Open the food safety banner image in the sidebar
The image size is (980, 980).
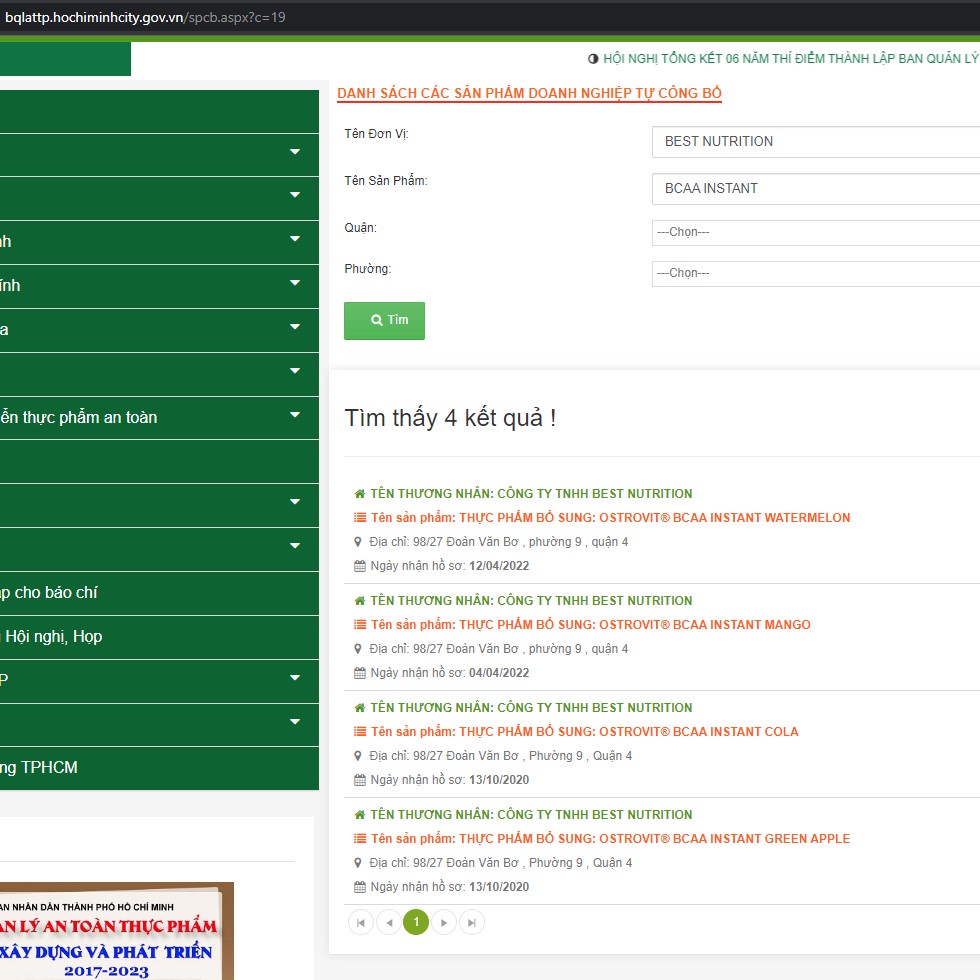coord(117,931)
